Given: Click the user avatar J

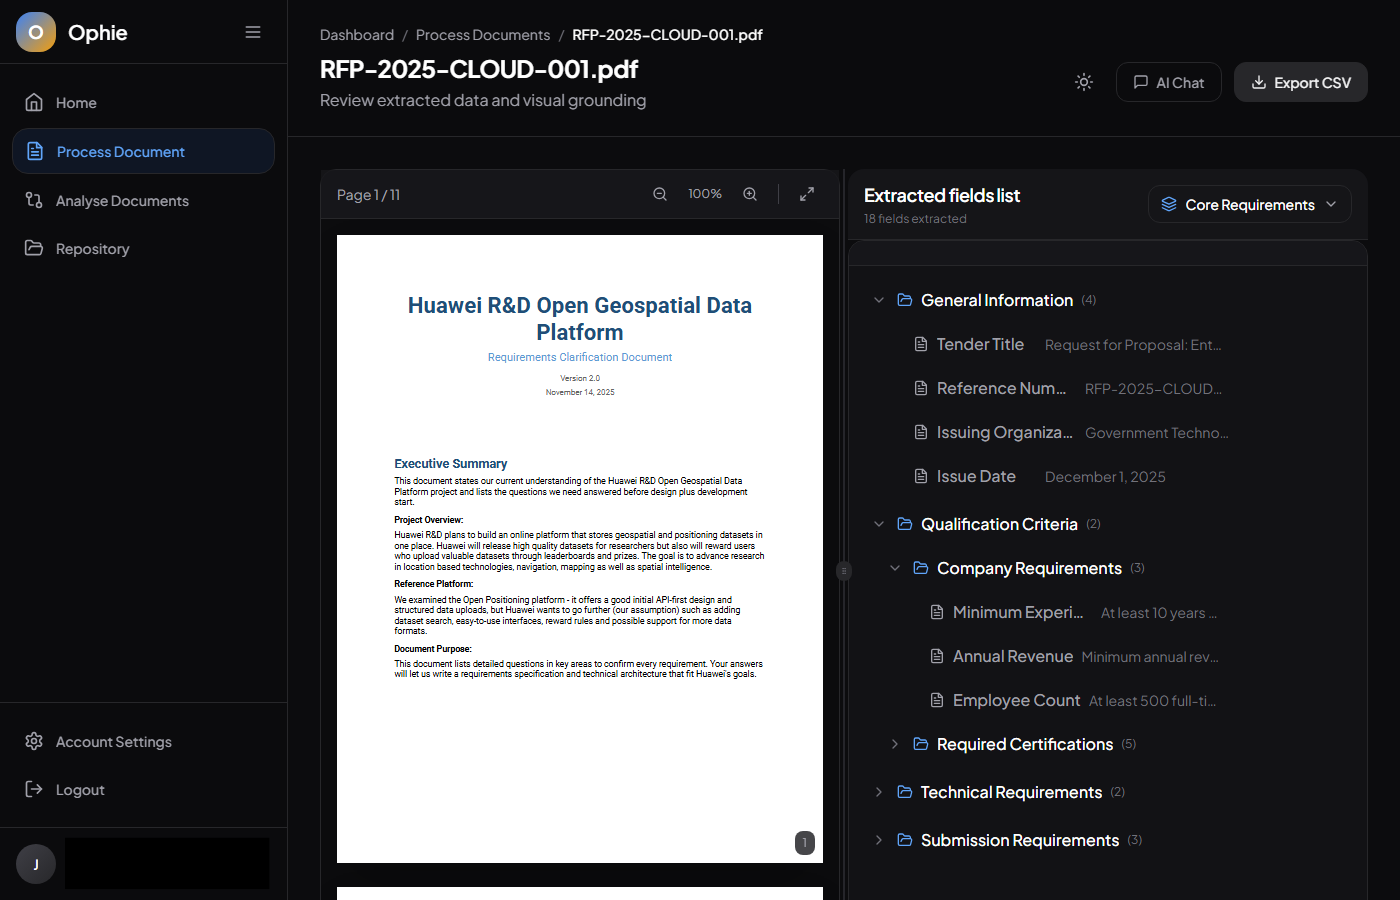Looking at the screenshot, I should (36, 864).
